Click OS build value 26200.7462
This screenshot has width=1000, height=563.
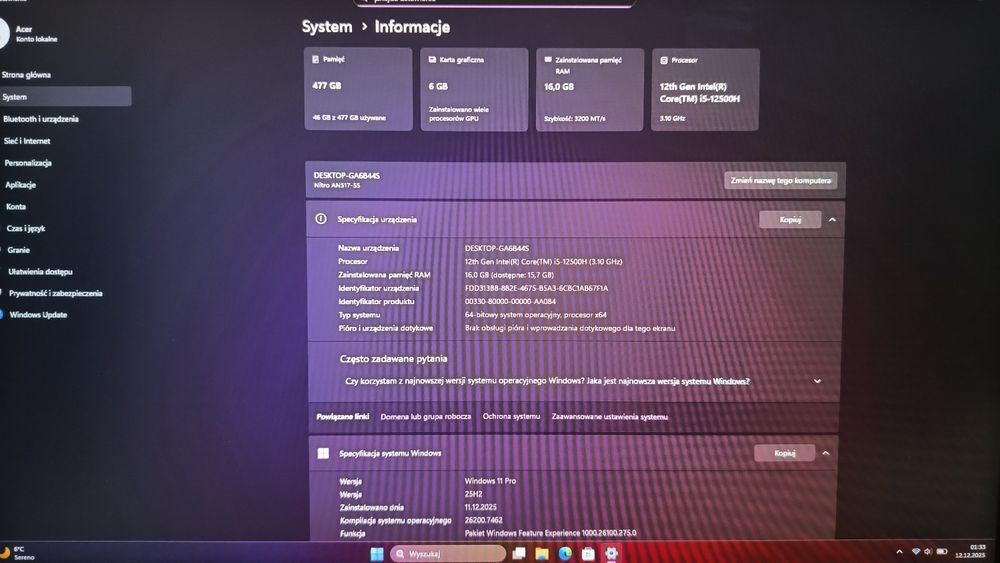coord(483,520)
